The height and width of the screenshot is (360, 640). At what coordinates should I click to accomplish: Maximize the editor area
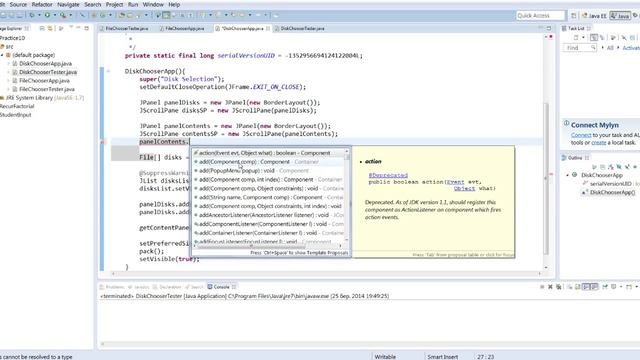[x=549, y=28]
